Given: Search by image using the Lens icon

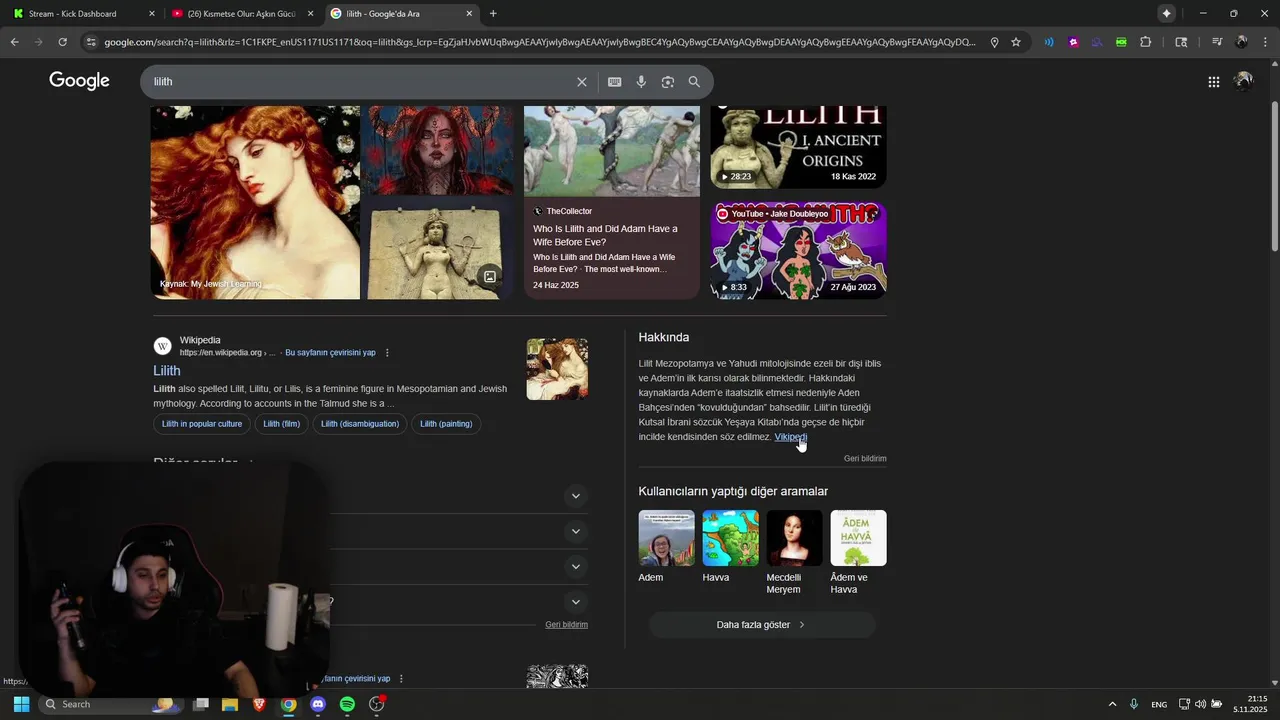Looking at the screenshot, I should point(668,82).
